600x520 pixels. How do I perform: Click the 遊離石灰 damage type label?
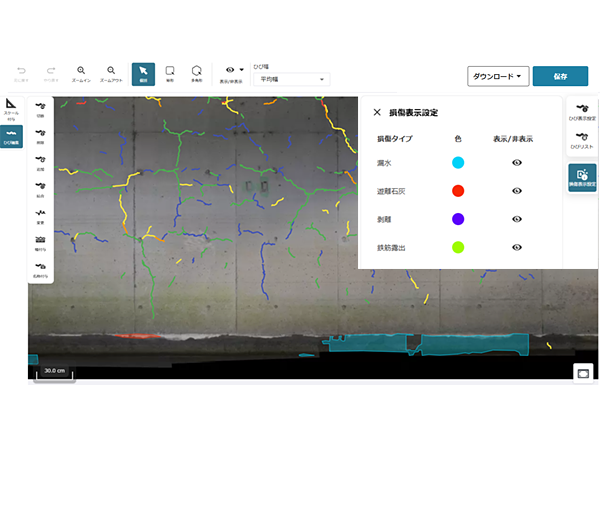tap(391, 191)
